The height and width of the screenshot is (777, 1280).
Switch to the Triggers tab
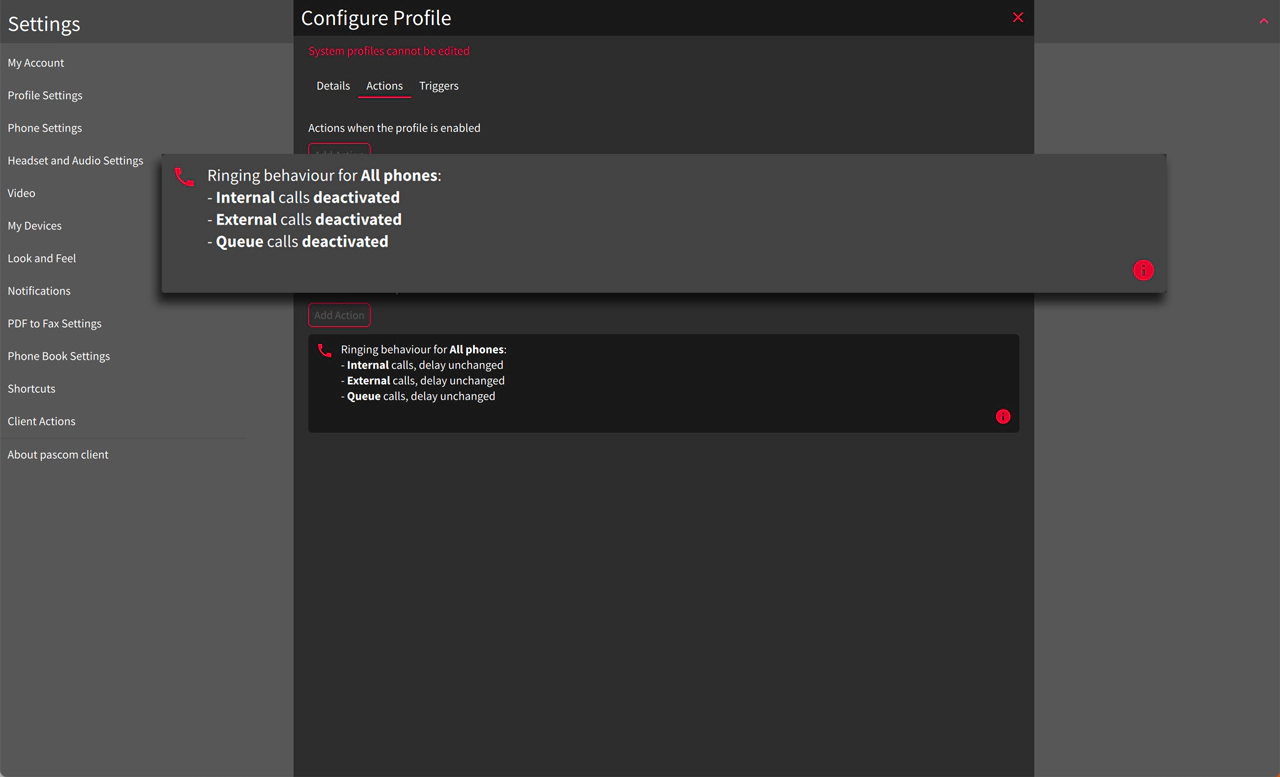(439, 86)
